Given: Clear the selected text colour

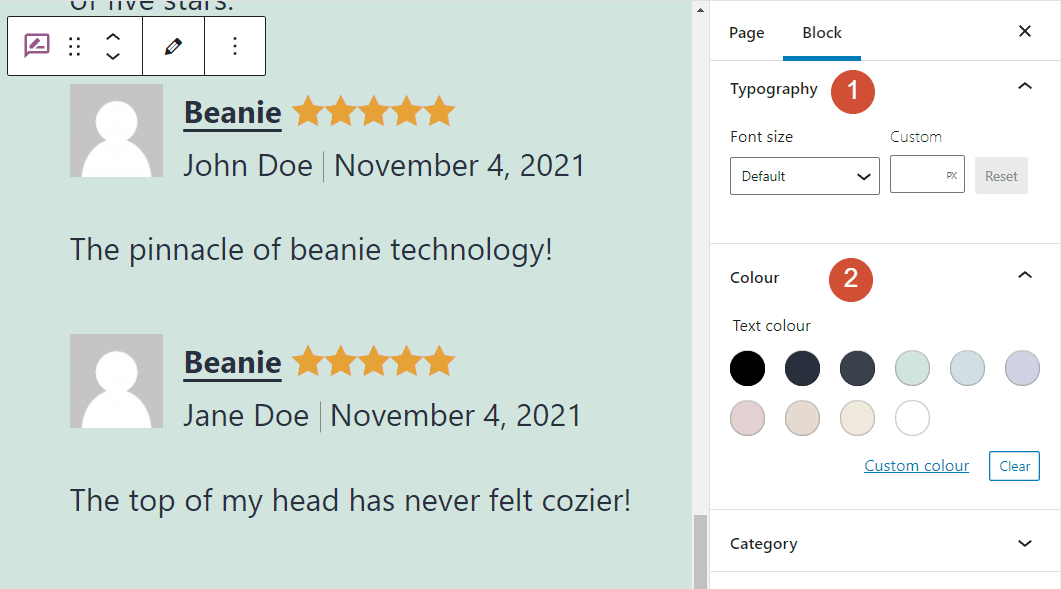Looking at the screenshot, I should (1014, 465).
